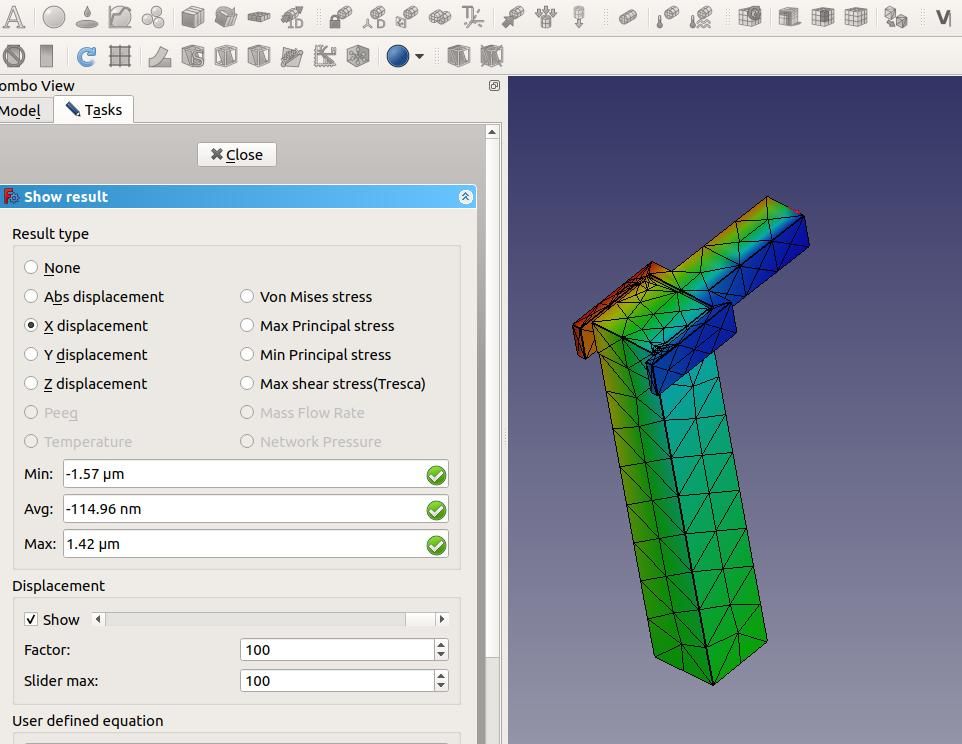
Task: Increase the Slider max value
Action: [441, 675]
